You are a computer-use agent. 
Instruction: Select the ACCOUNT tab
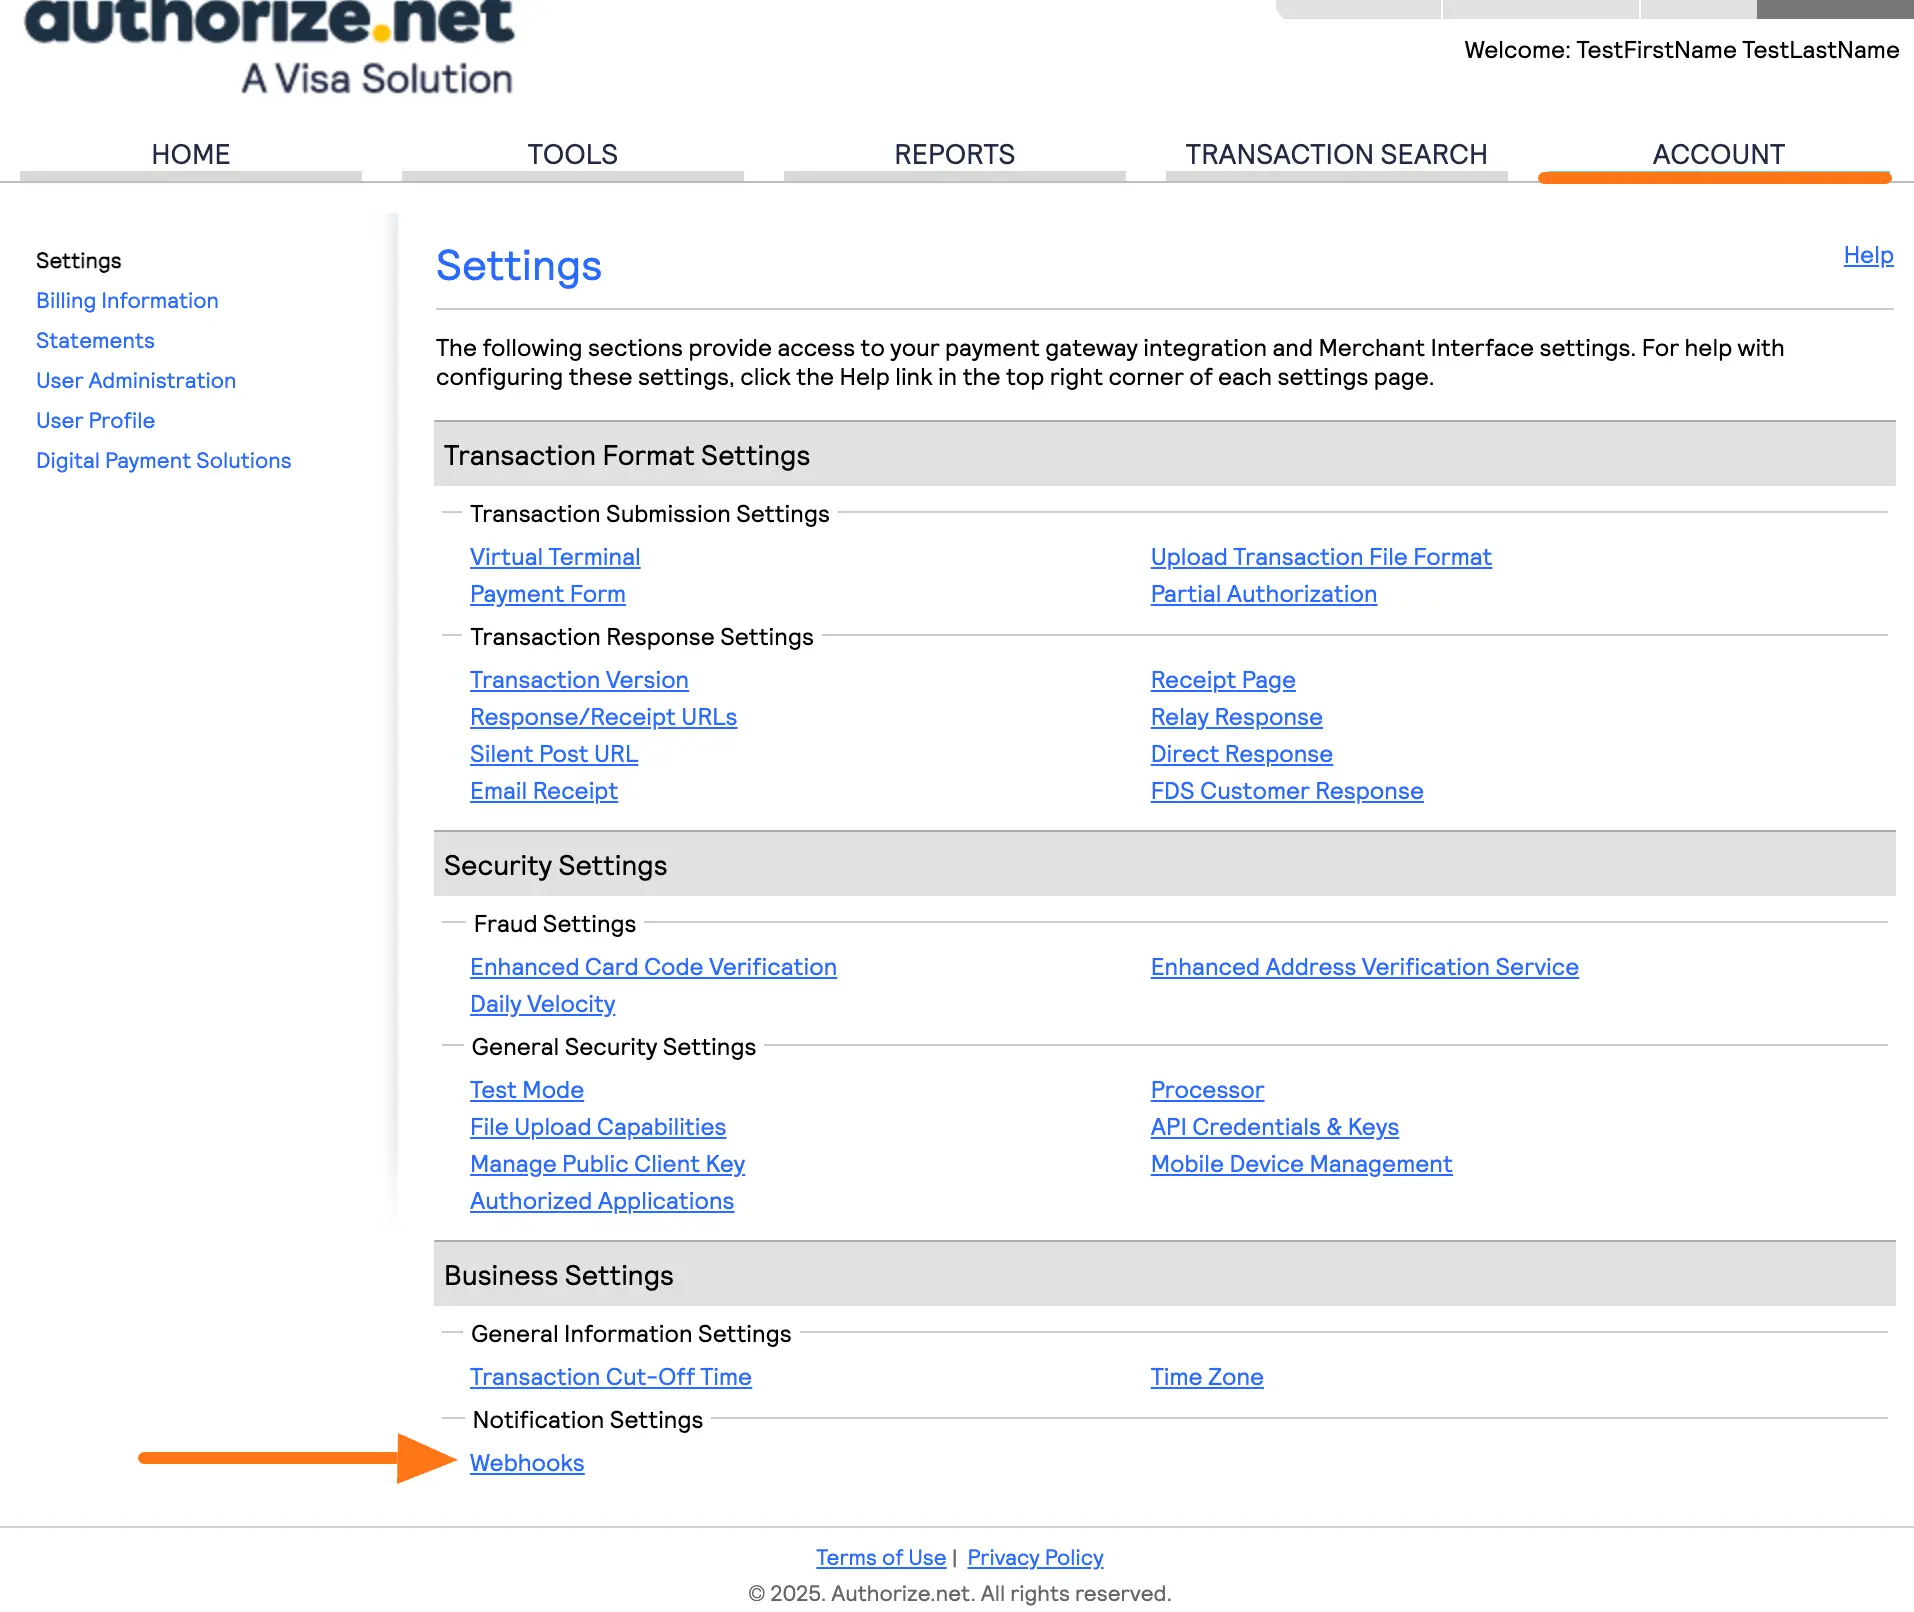click(x=1717, y=154)
